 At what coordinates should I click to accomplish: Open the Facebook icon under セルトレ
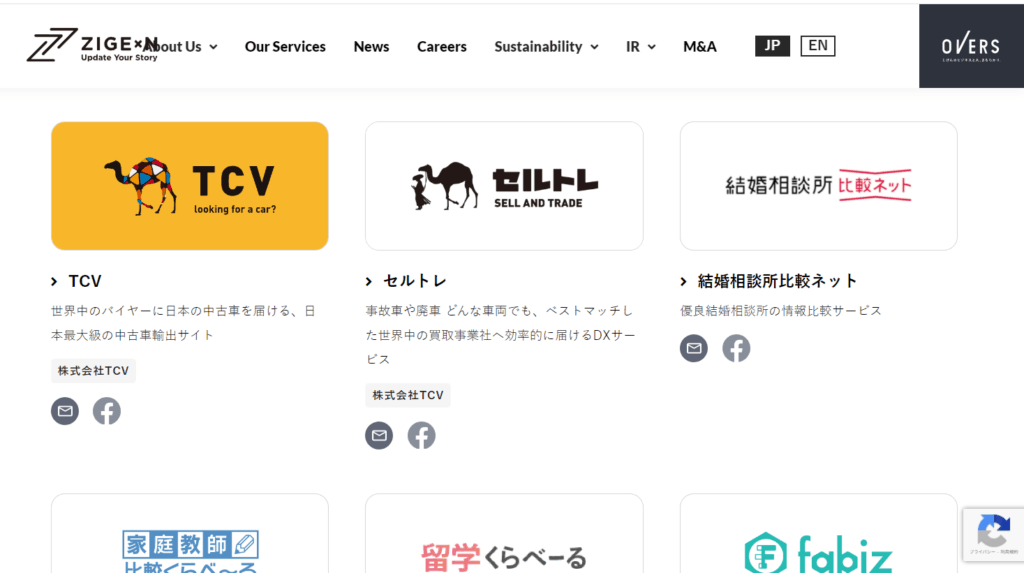pos(421,435)
